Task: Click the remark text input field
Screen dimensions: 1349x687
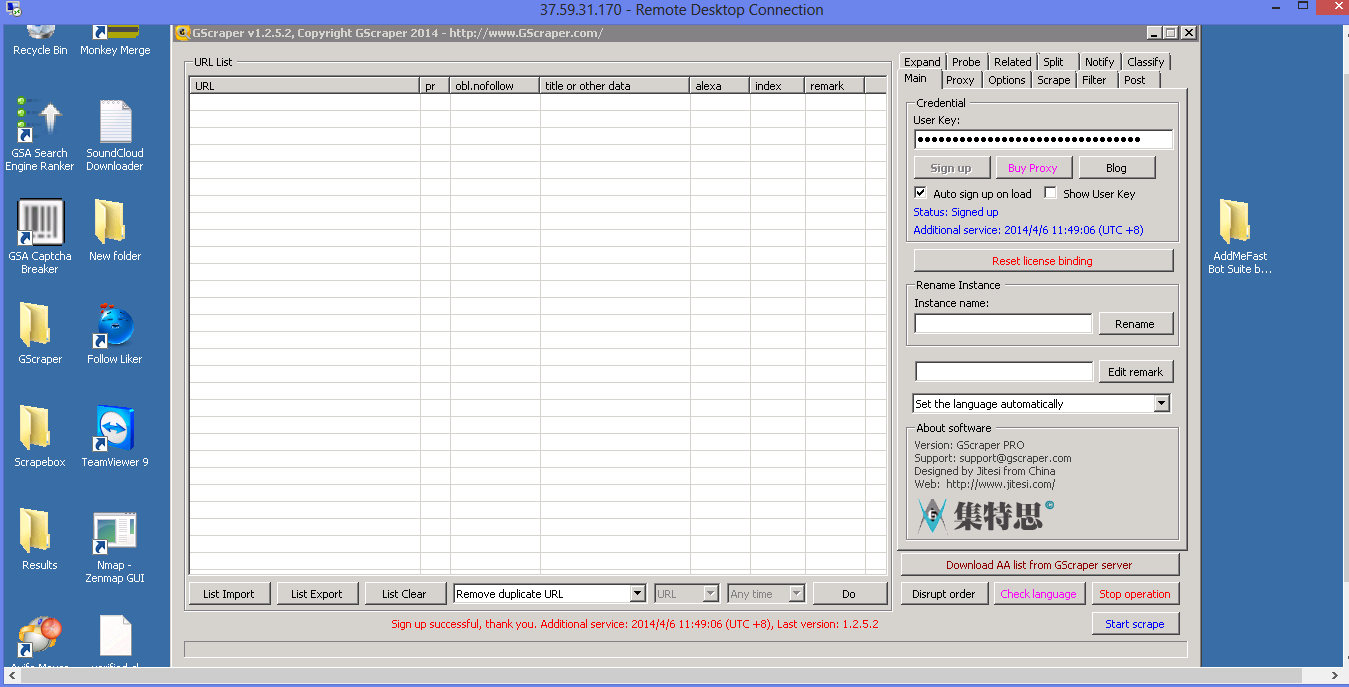Action: [x=1004, y=372]
